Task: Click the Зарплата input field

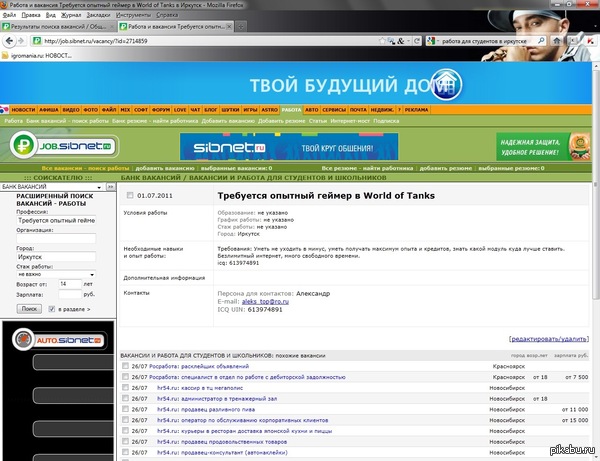Action: [x=70, y=294]
